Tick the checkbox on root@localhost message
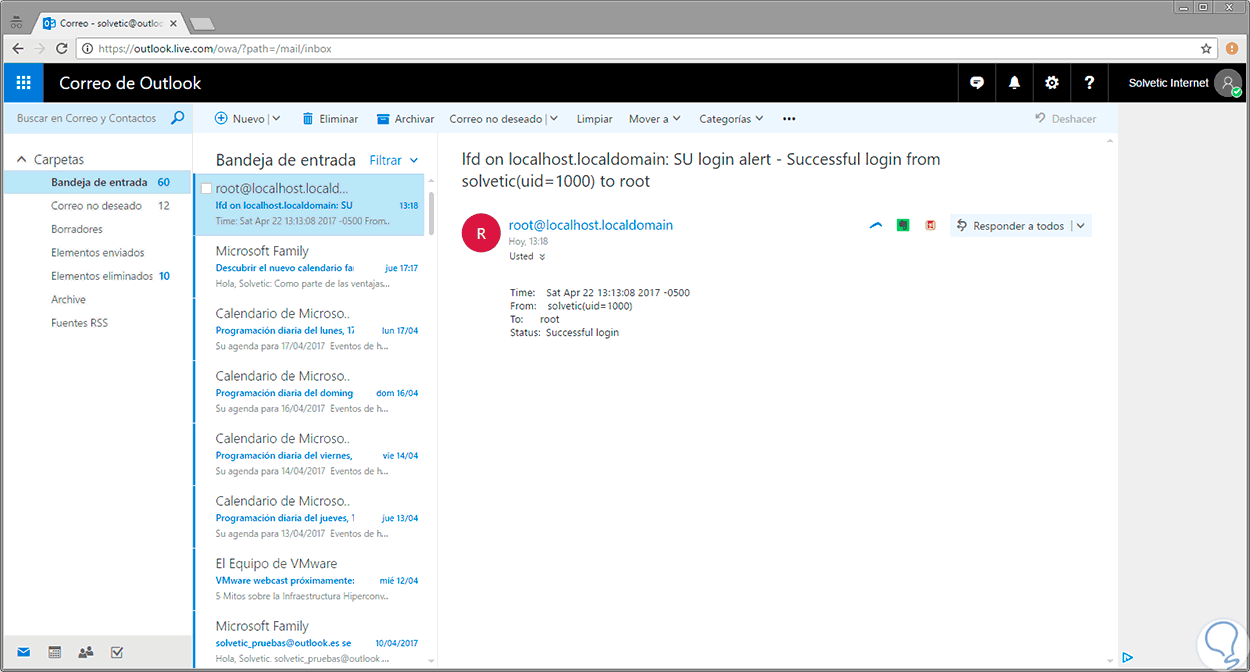This screenshot has width=1250, height=672. [206, 189]
